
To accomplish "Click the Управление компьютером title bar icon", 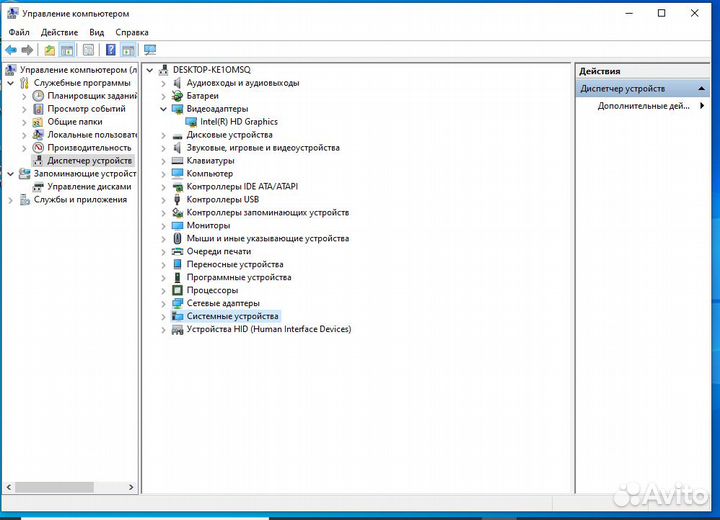I will pos(13,13).
